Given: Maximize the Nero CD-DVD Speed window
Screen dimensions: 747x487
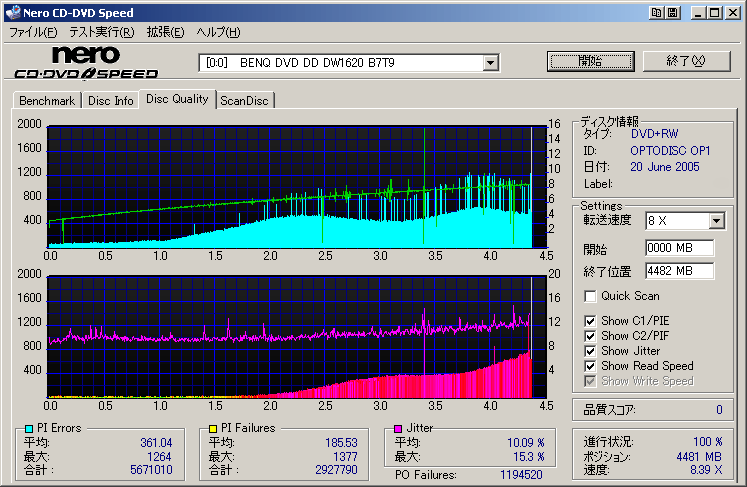Looking at the screenshot, I should coord(715,13).
